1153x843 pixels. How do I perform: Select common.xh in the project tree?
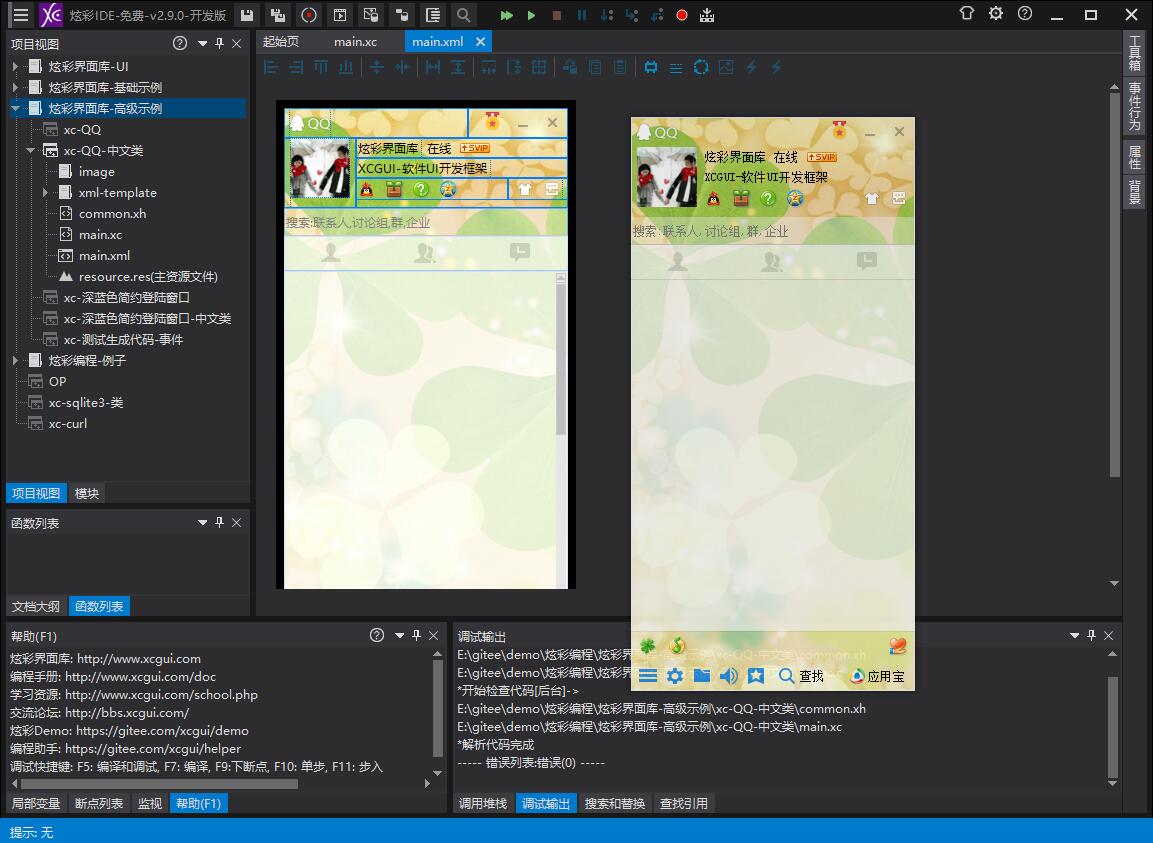pyautogui.click(x=112, y=214)
